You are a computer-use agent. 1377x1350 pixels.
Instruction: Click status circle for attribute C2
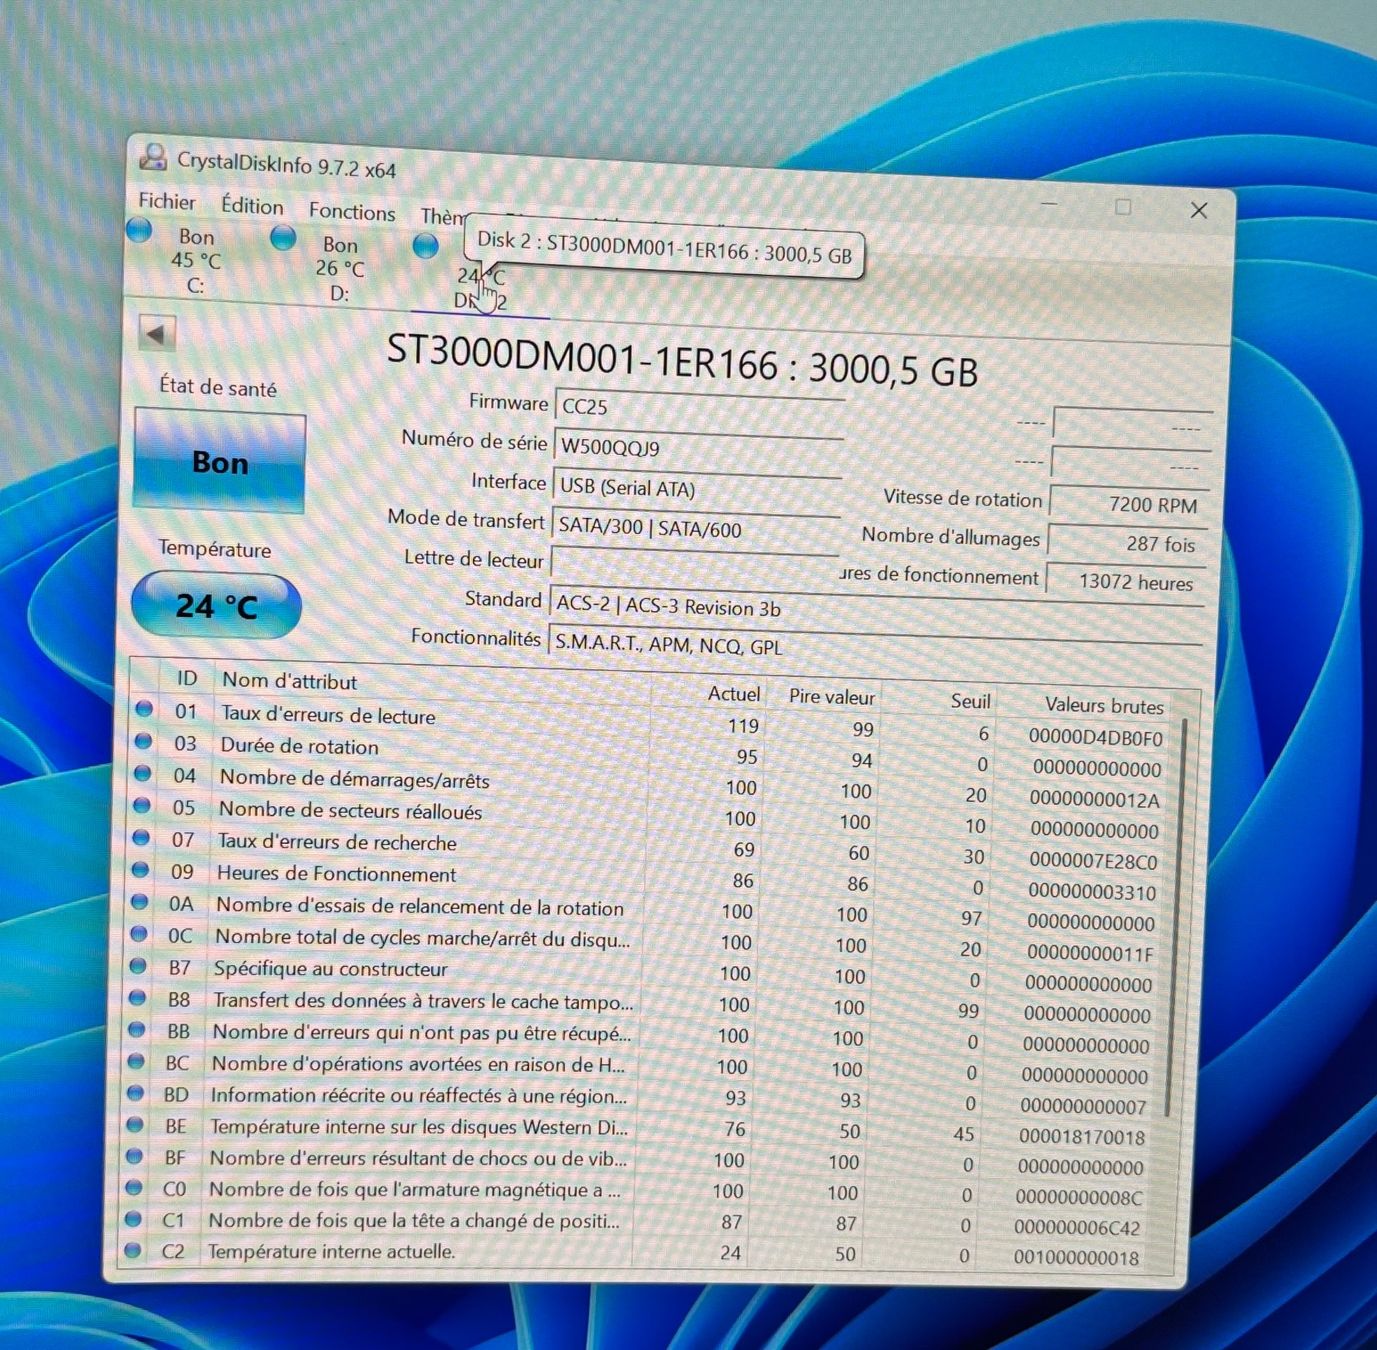132,1249
